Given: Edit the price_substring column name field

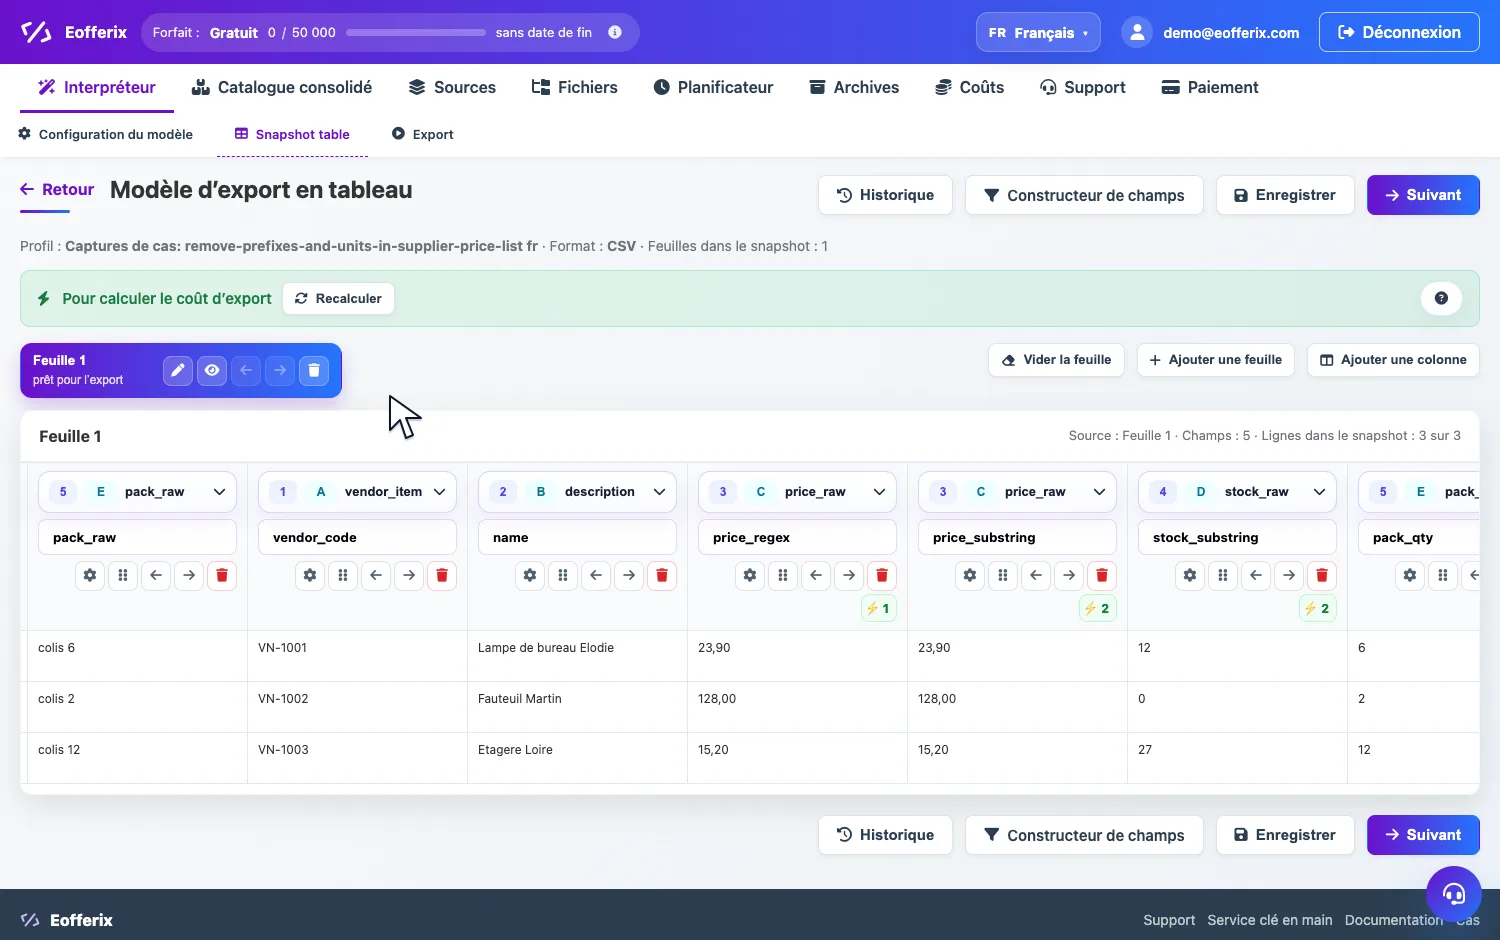Looking at the screenshot, I should tap(1017, 537).
